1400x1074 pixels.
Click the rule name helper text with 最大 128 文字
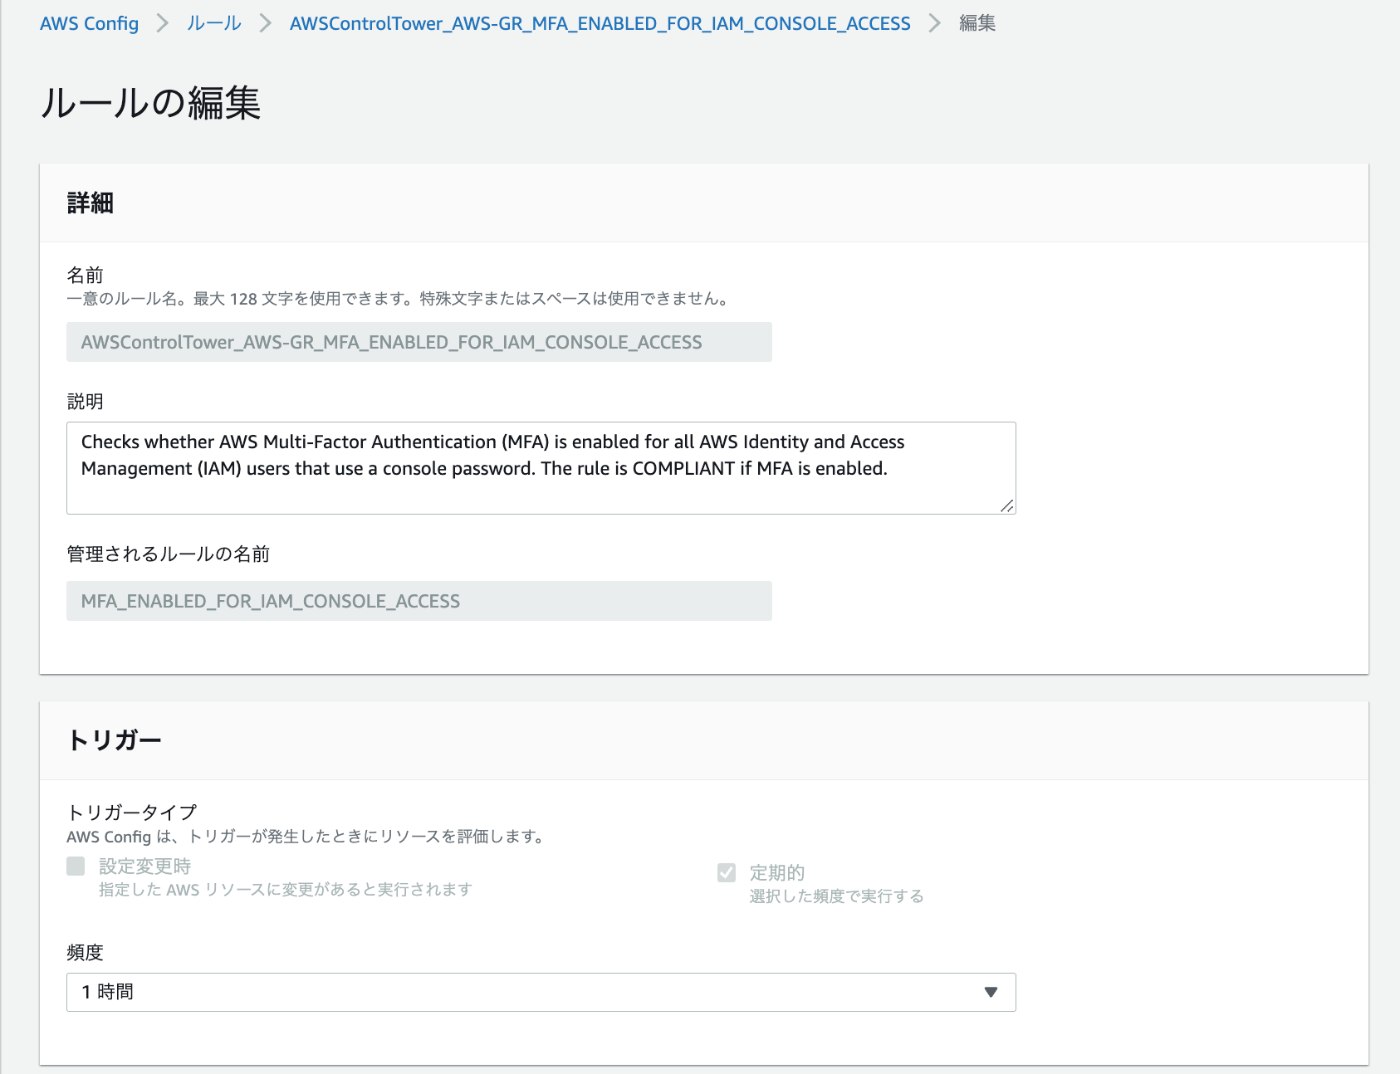400,298
